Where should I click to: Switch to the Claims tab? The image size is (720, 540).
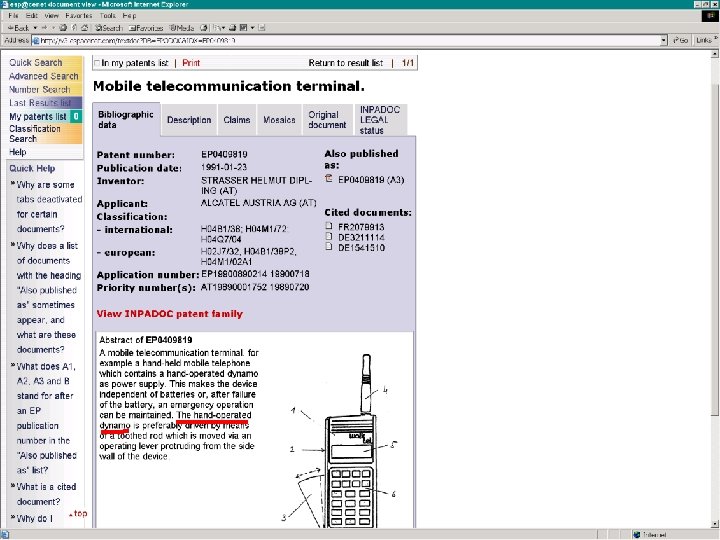[x=236, y=120]
